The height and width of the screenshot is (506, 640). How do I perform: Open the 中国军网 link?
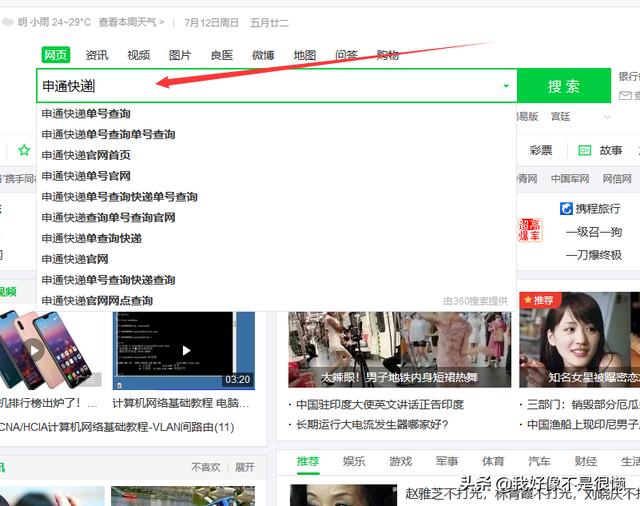[x=570, y=178]
